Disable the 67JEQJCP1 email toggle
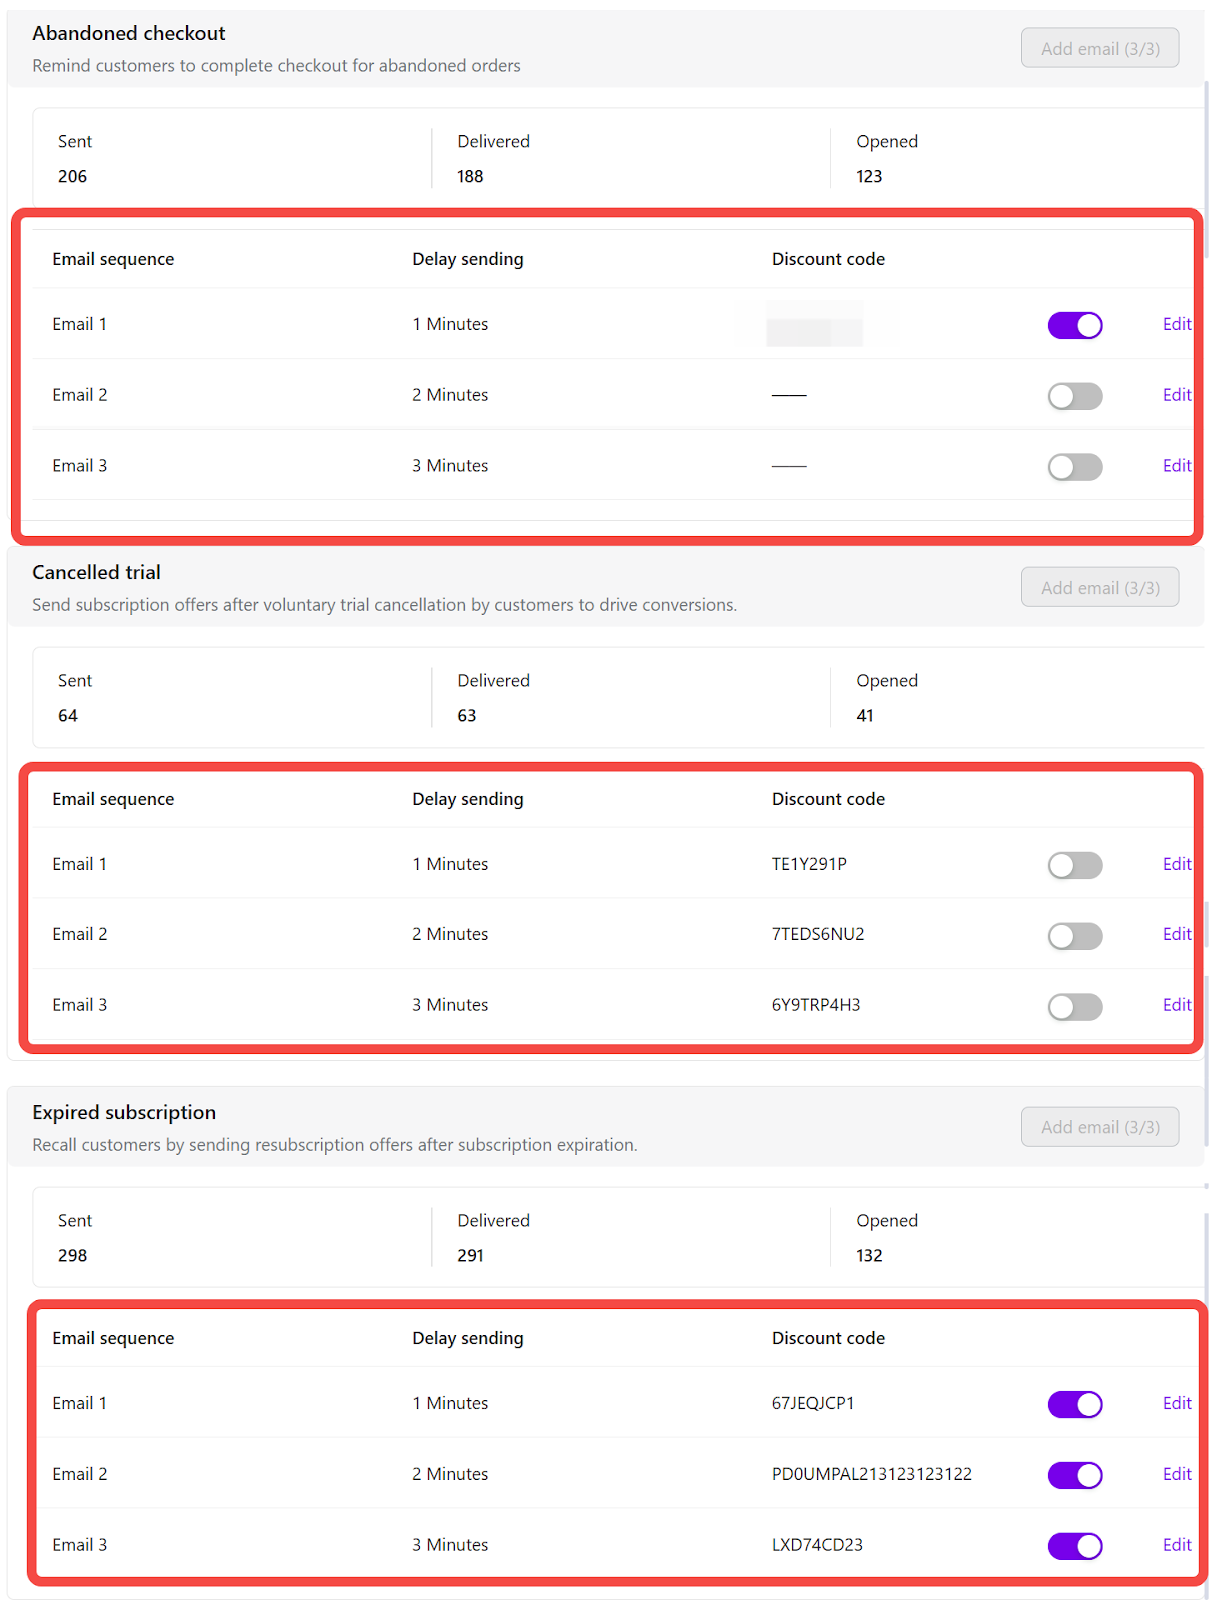 (x=1075, y=1404)
